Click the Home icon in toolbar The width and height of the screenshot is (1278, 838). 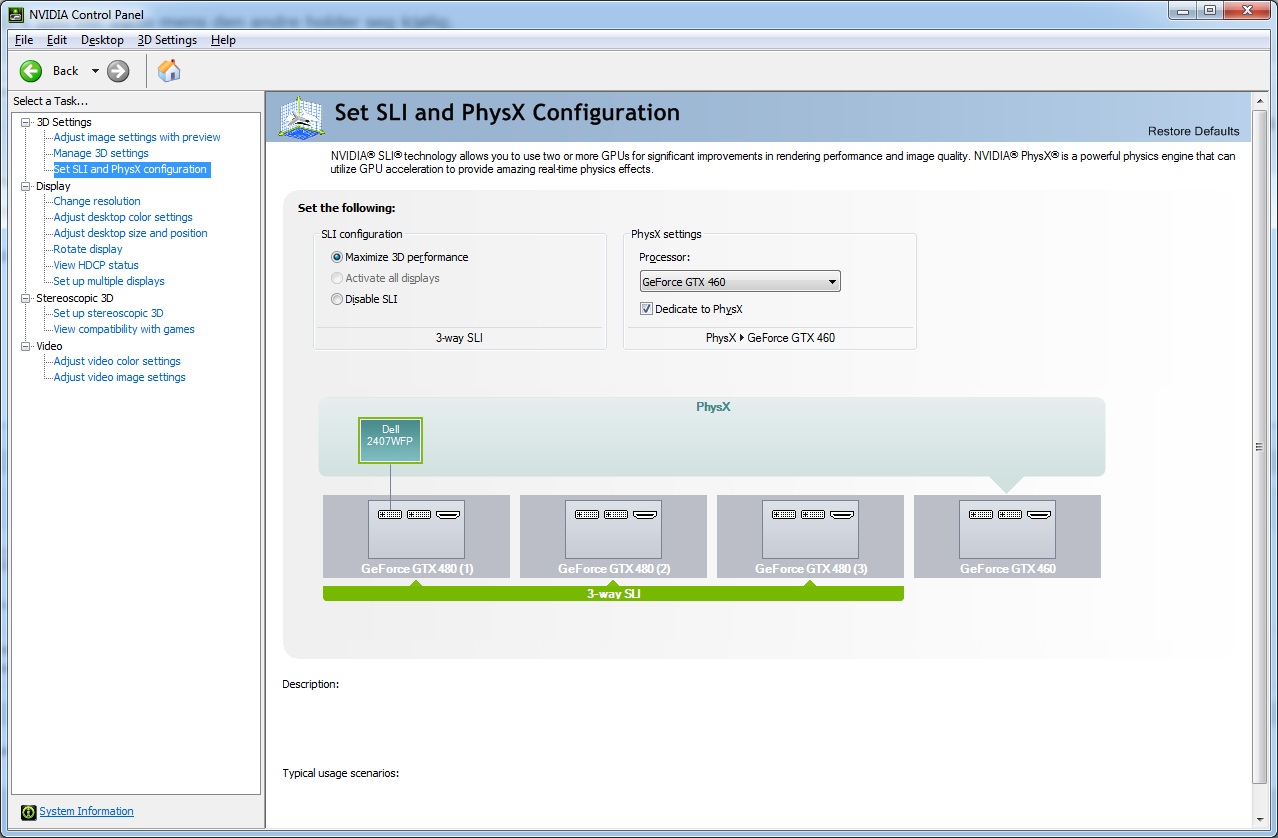coord(169,70)
